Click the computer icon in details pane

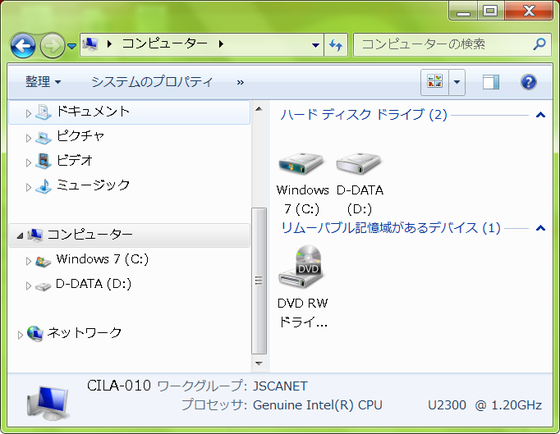pyautogui.click(x=48, y=403)
